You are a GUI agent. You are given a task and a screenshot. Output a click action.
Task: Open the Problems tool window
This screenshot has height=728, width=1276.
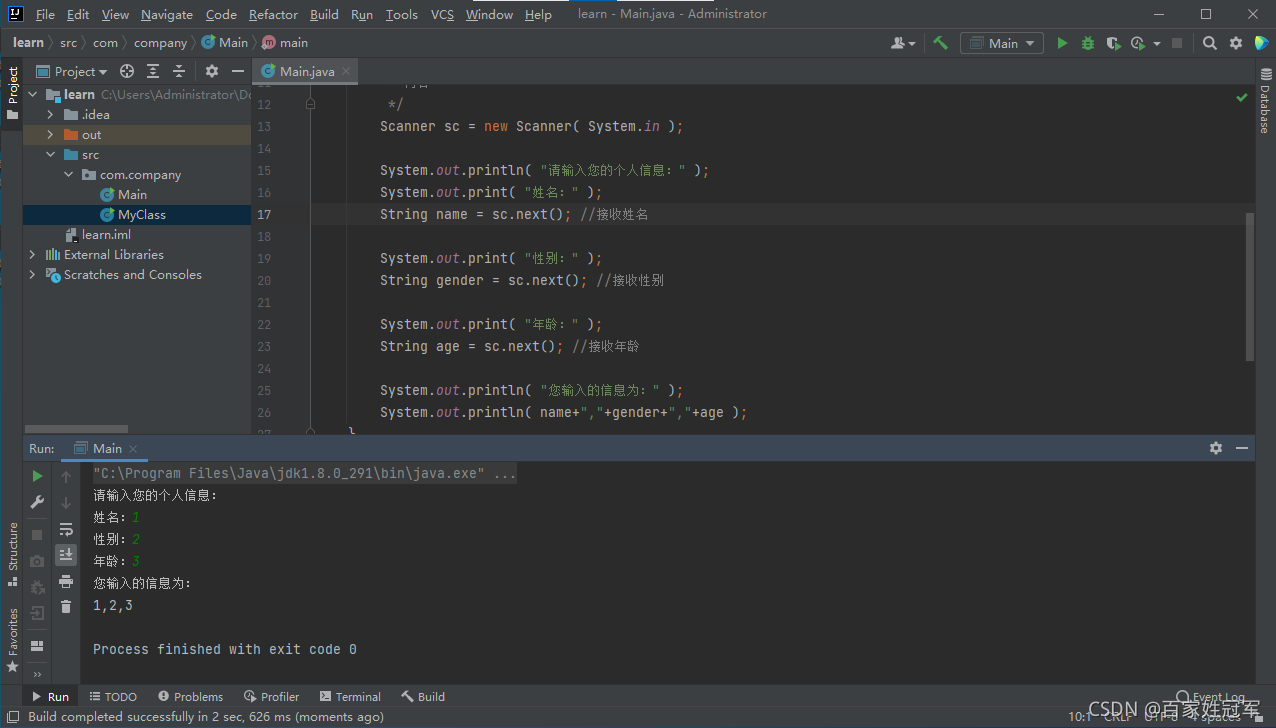(190, 697)
